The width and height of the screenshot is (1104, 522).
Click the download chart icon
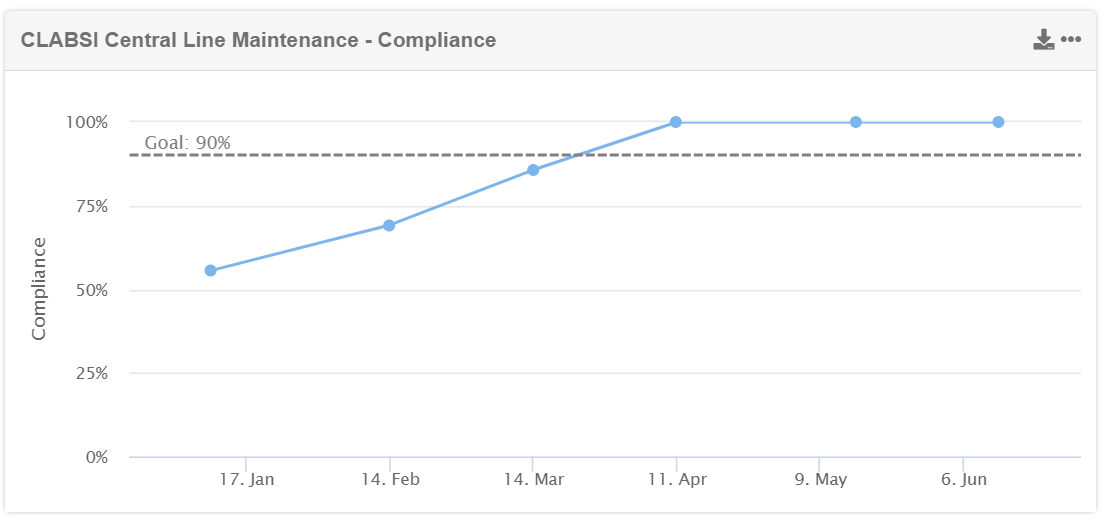(x=1043, y=40)
